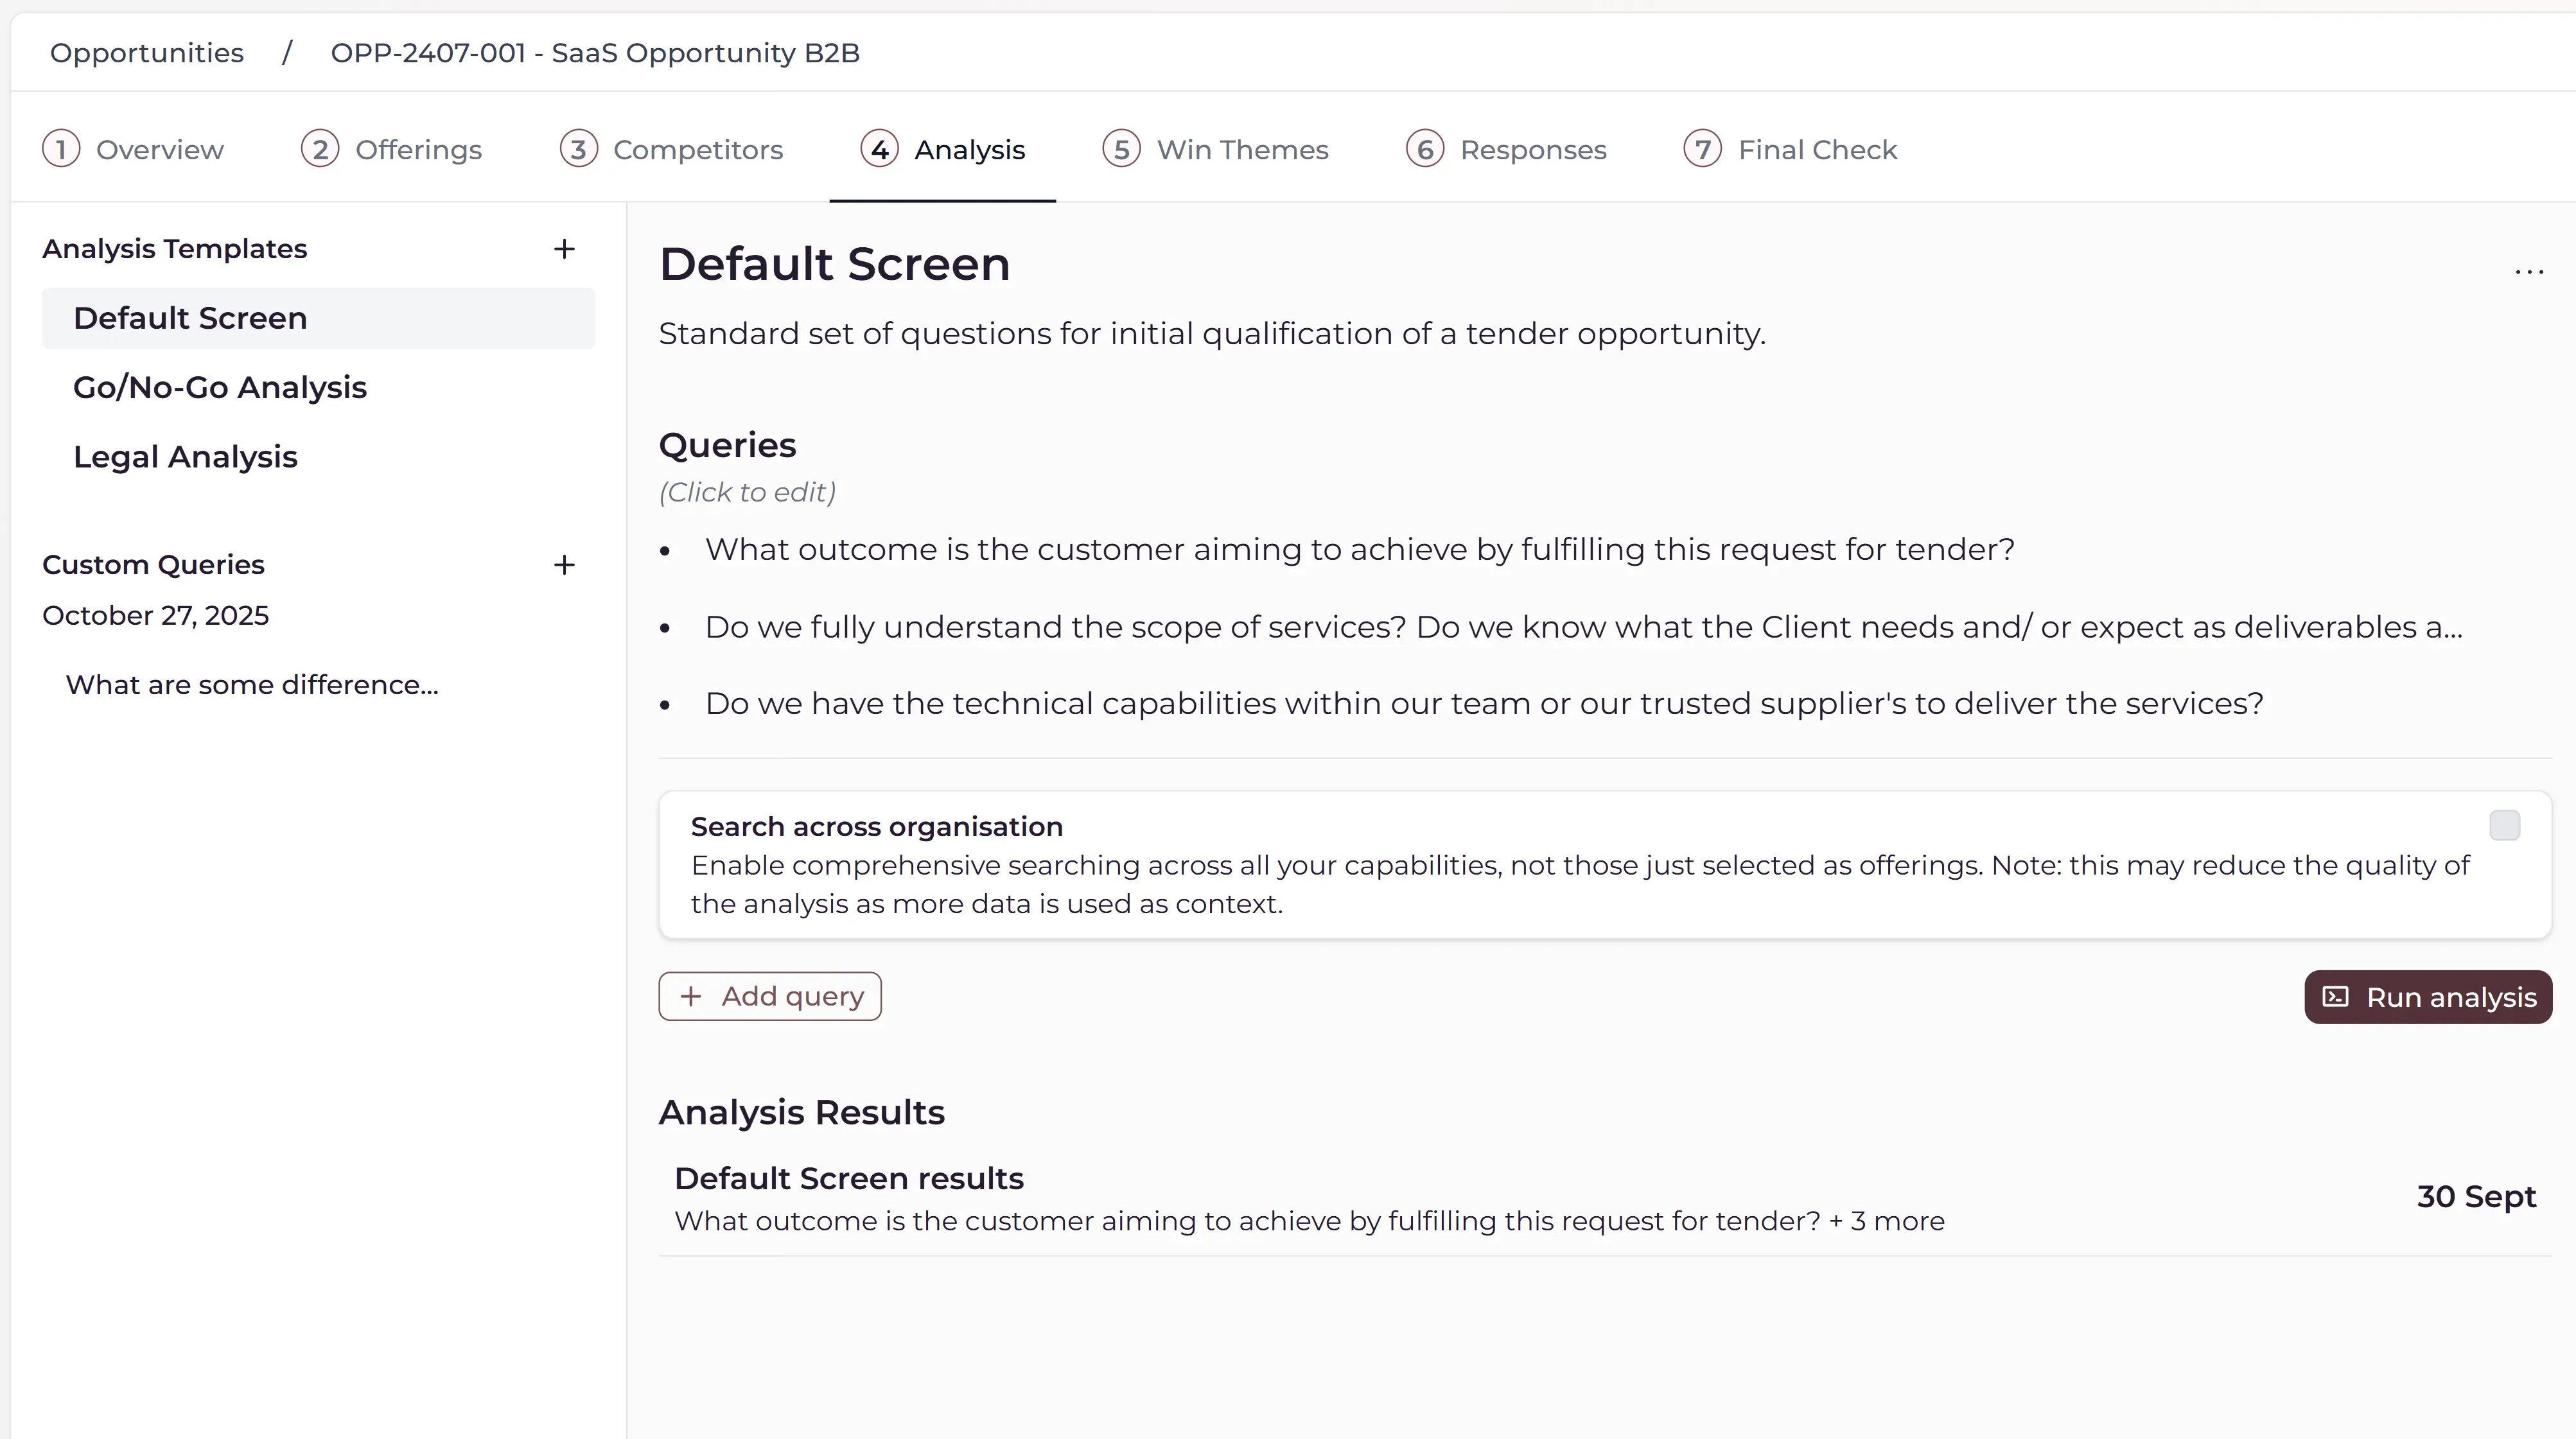The height and width of the screenshot is (1439, 2576).
Task: Open the Default Screen options ellipsis menu
Action: tap(2529, 271)
